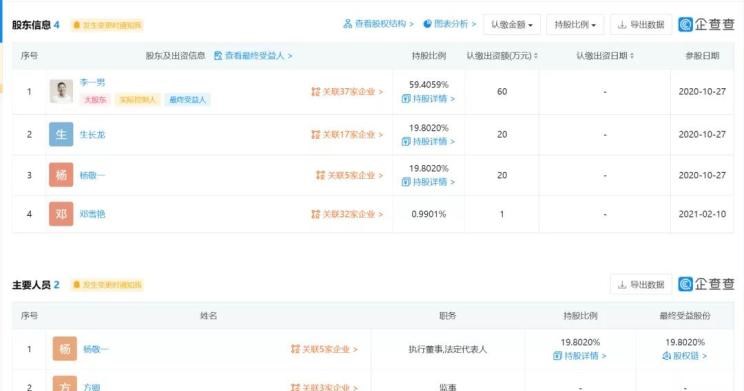Click the 大股东 tag under 李一男

tap(95, 100)
